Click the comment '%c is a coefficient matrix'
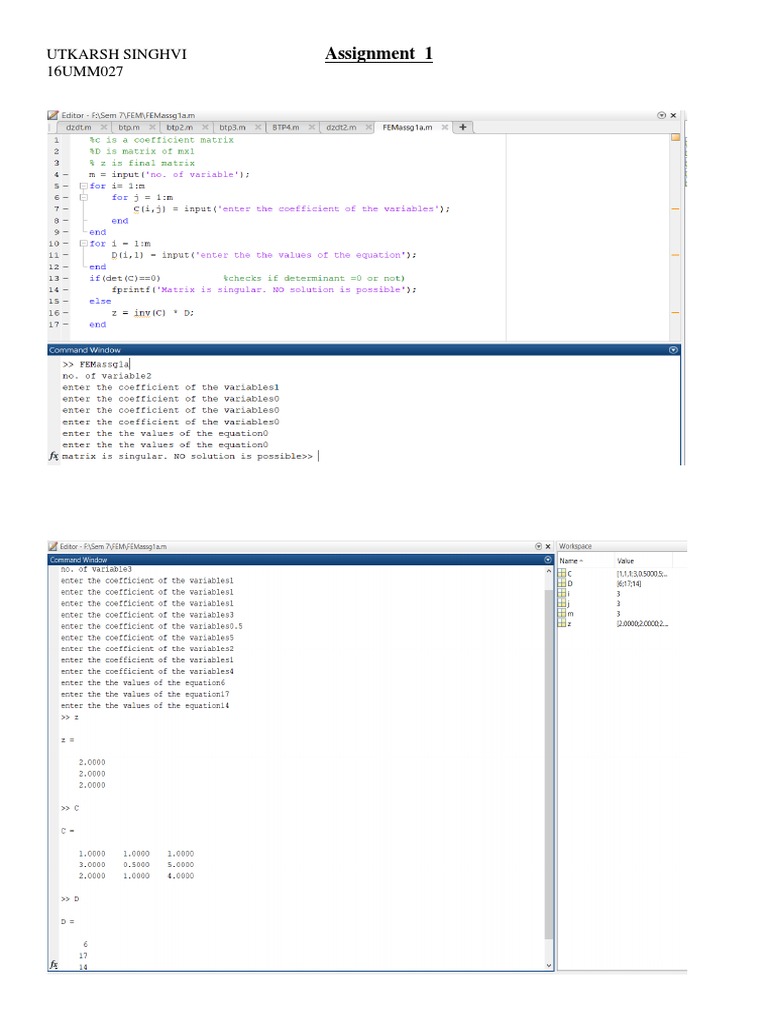This screenshot has height=1024, width=768. pyautogui.click(x=161, y=140)
